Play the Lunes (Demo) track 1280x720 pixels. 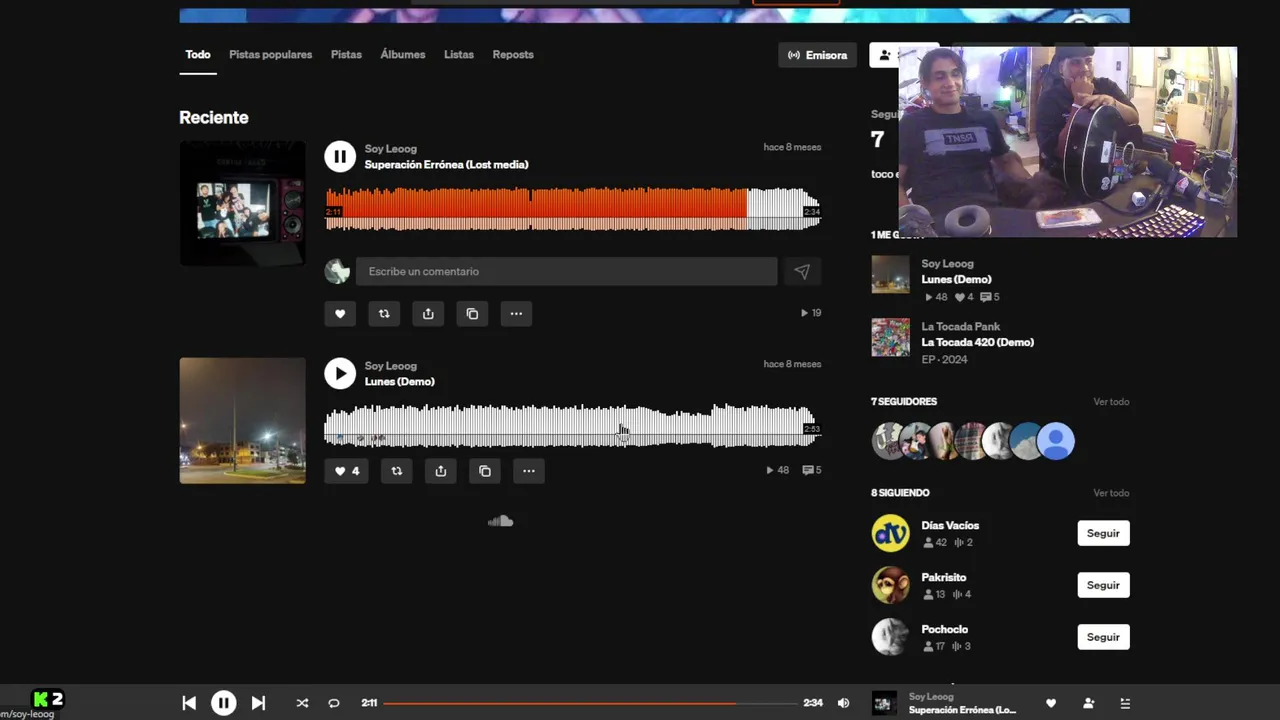(x=340, y=373)
